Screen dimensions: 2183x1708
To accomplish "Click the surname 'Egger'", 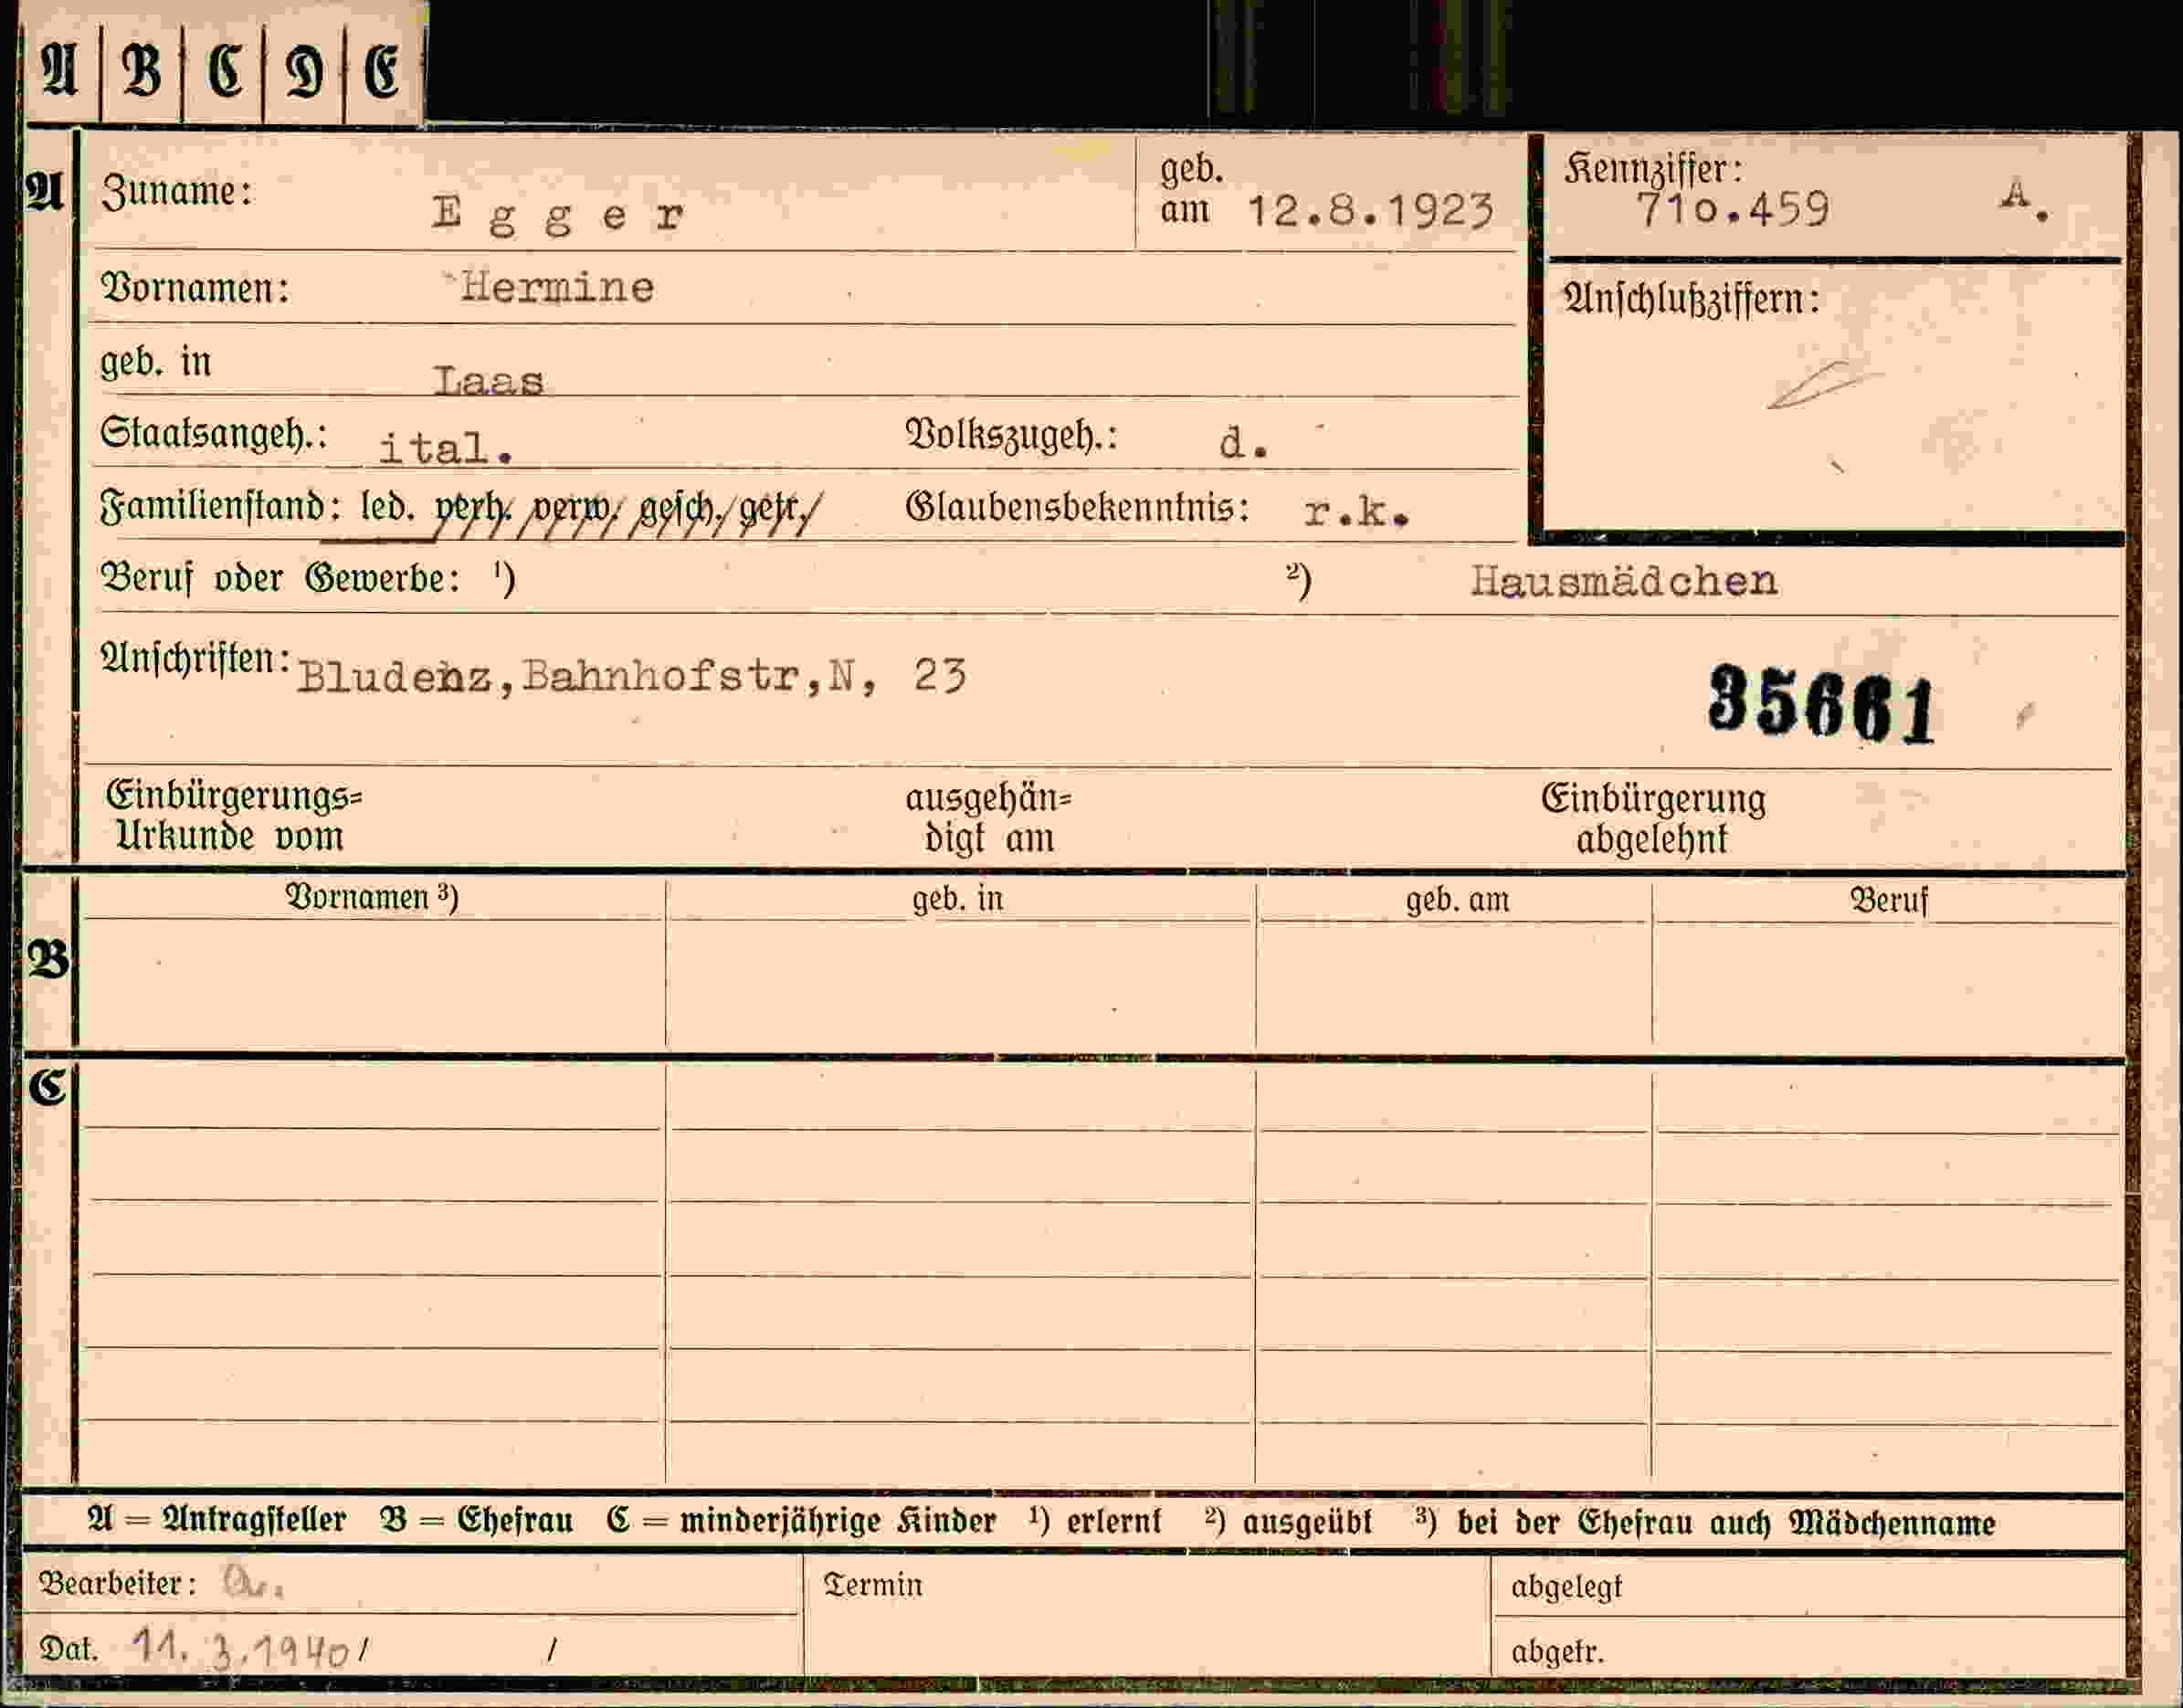I will coord(559,216).
